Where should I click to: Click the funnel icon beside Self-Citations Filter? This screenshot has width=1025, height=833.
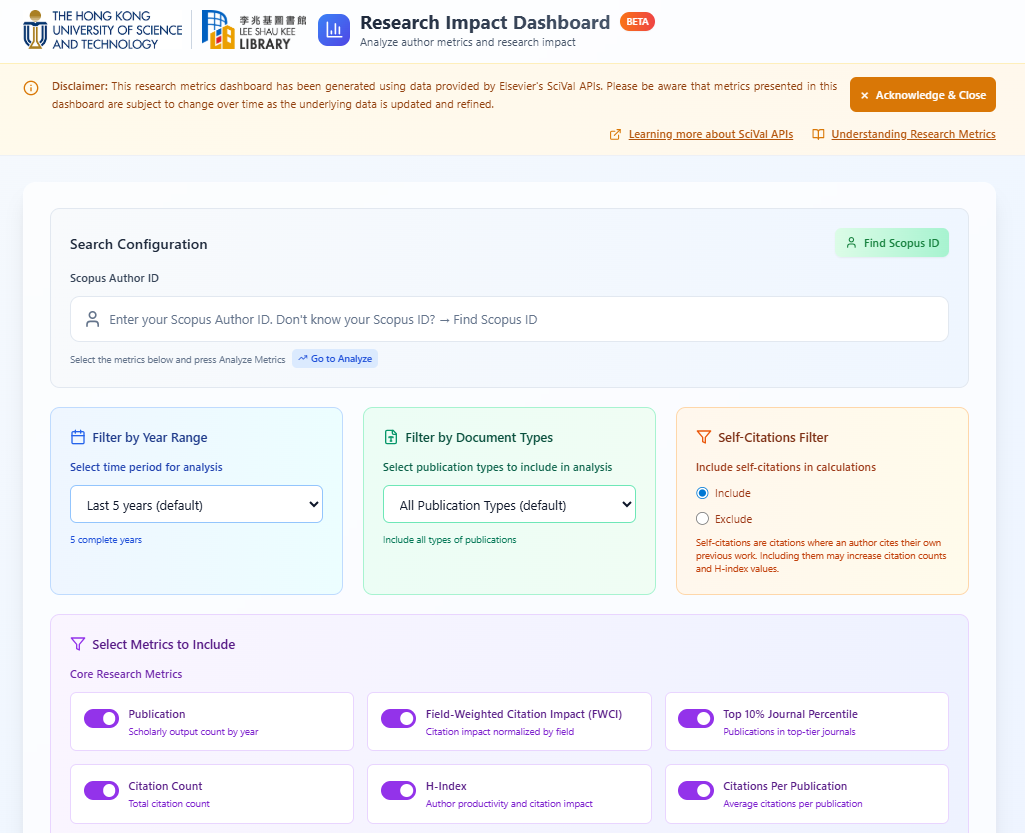coord(704,437)
